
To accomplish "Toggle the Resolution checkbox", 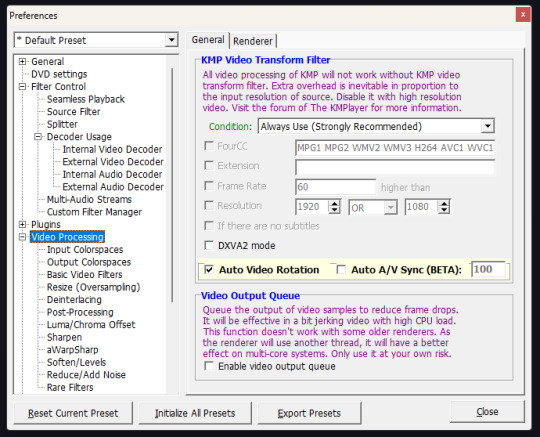I will [209, 206].
